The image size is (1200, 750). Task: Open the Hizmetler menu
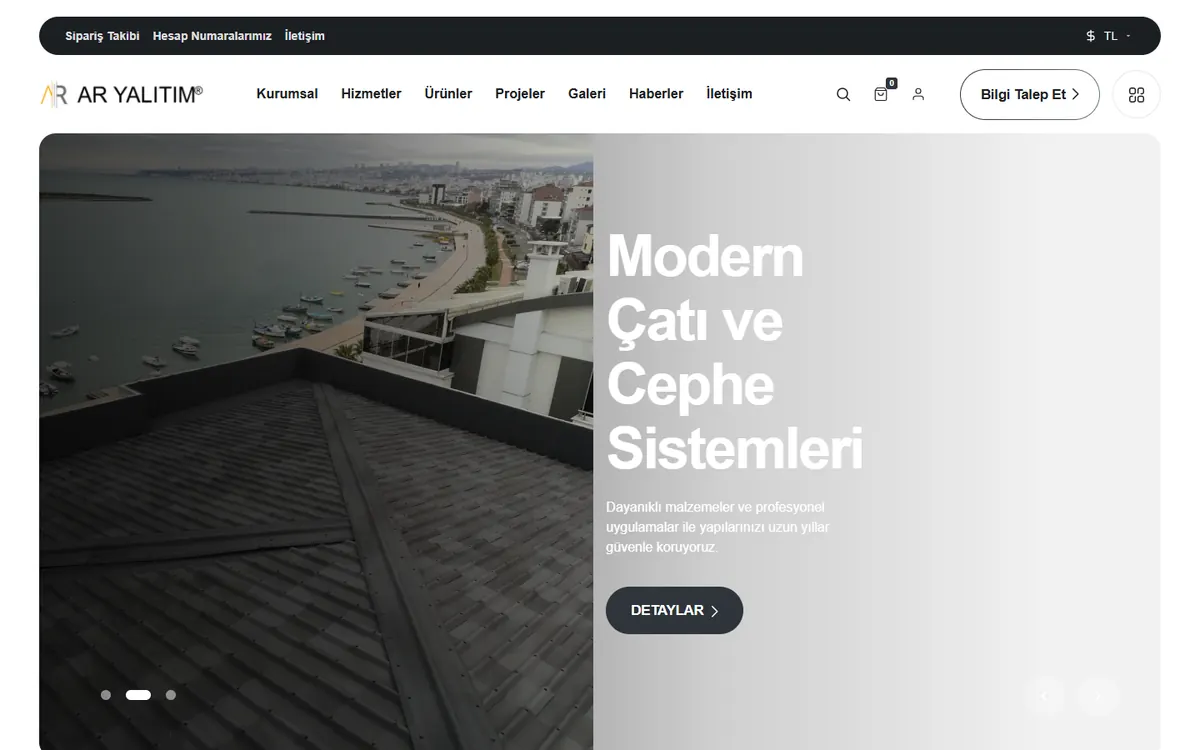point(371,94)
